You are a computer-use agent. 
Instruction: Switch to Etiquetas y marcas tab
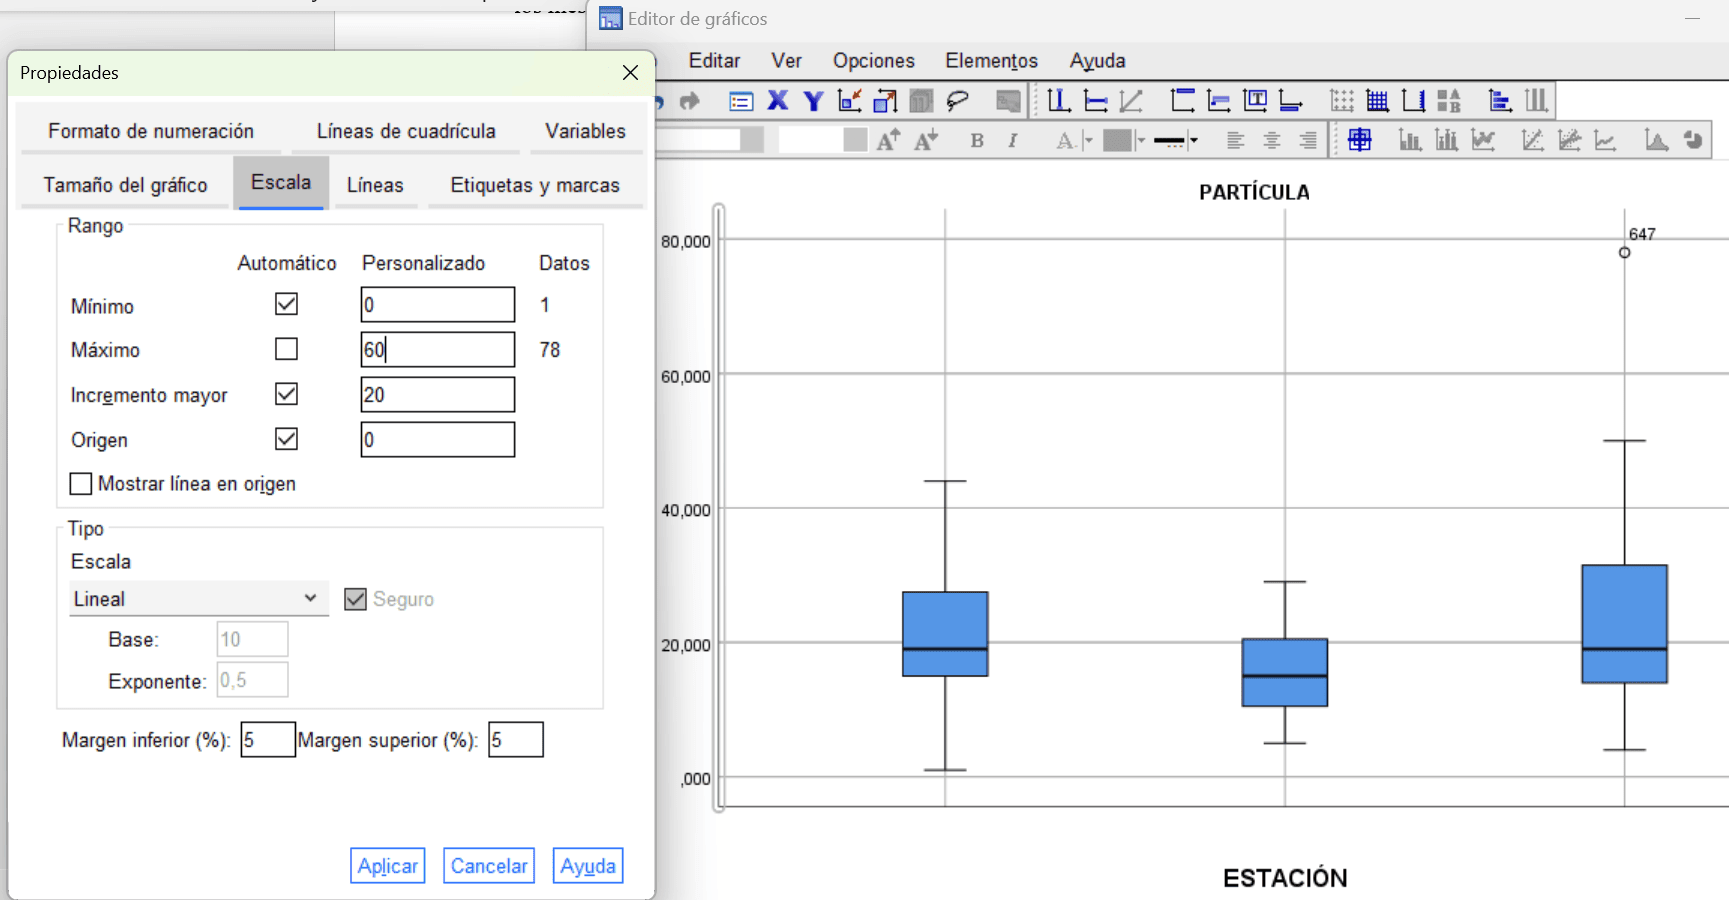click(534, 185)
